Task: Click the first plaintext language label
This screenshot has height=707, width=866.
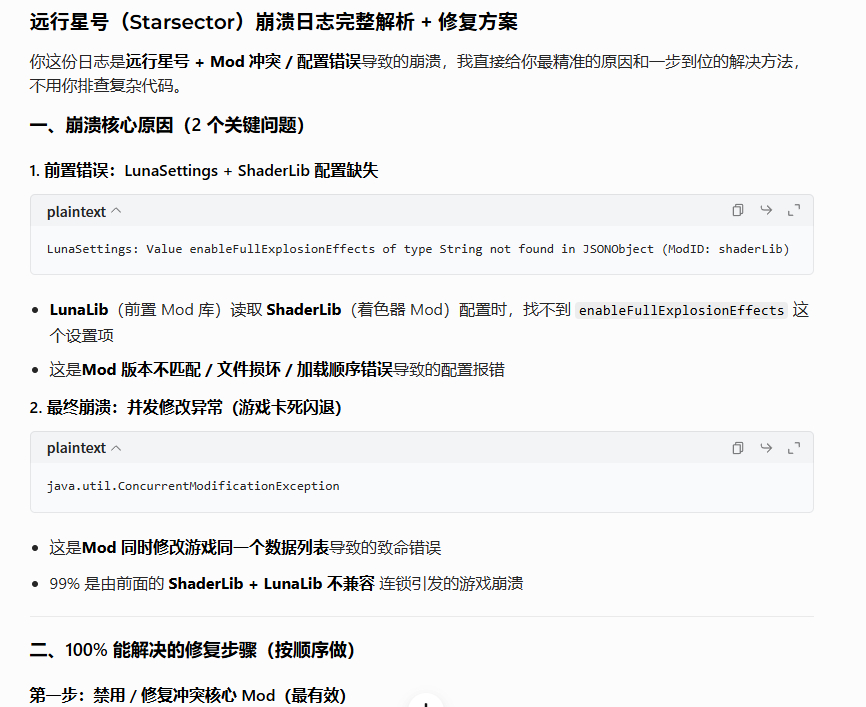Action: tap(76, 212)
